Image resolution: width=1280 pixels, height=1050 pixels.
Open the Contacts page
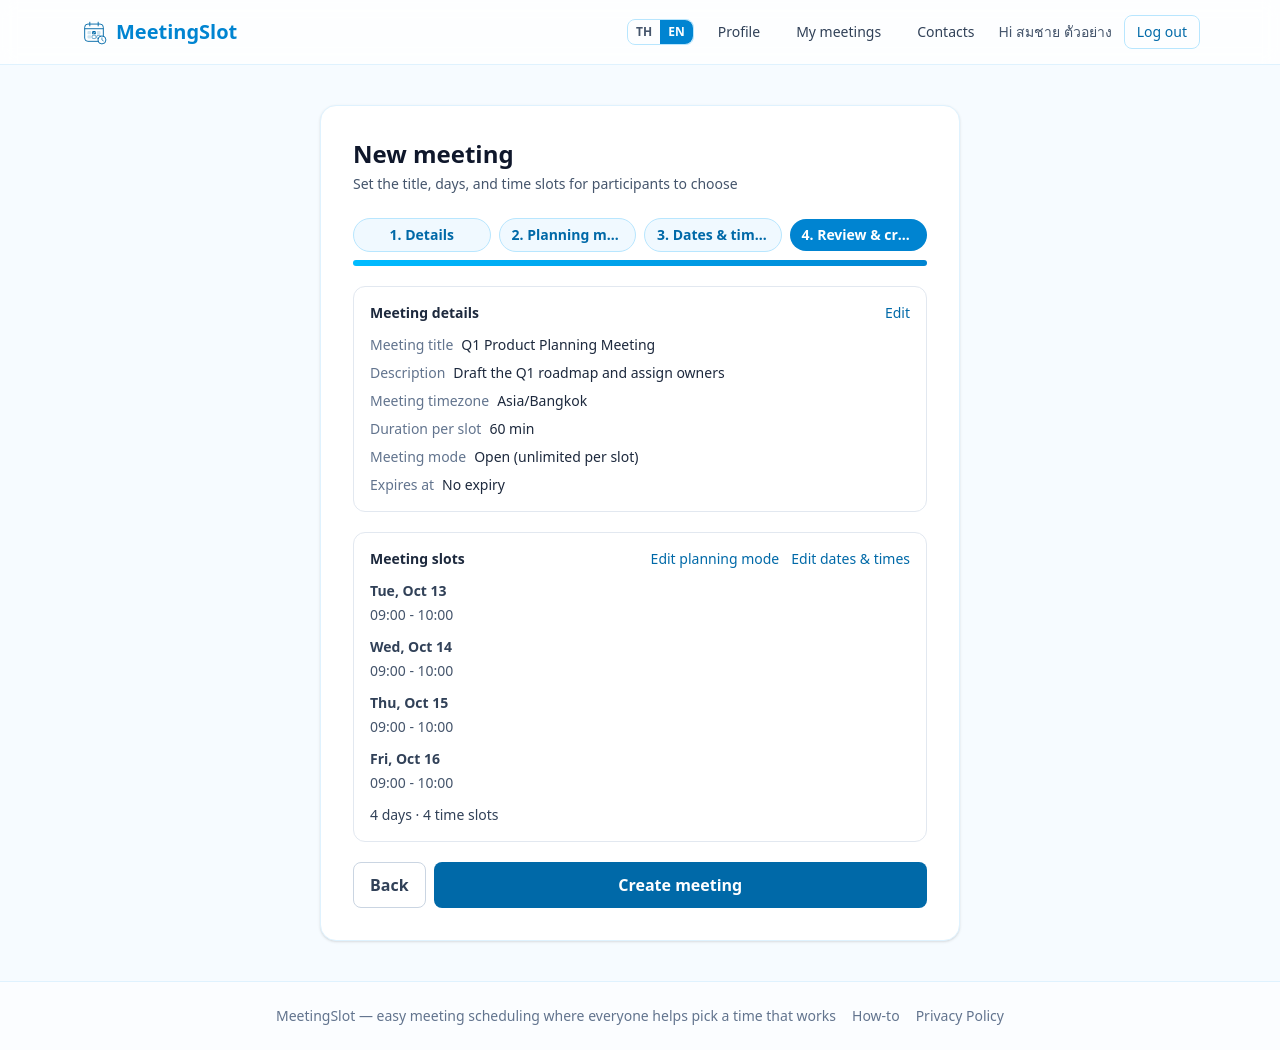click(x=946, y=32)
